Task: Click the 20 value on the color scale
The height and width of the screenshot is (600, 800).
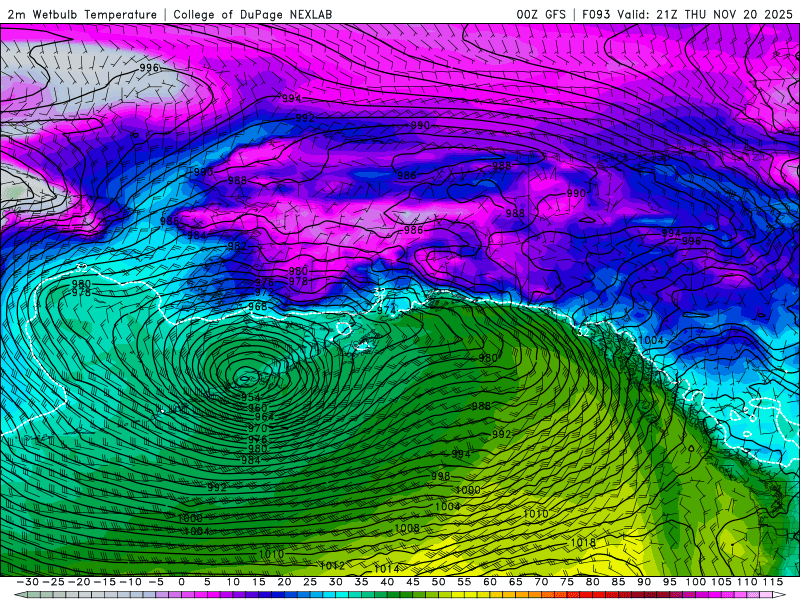Action: [x=284, y=582]
